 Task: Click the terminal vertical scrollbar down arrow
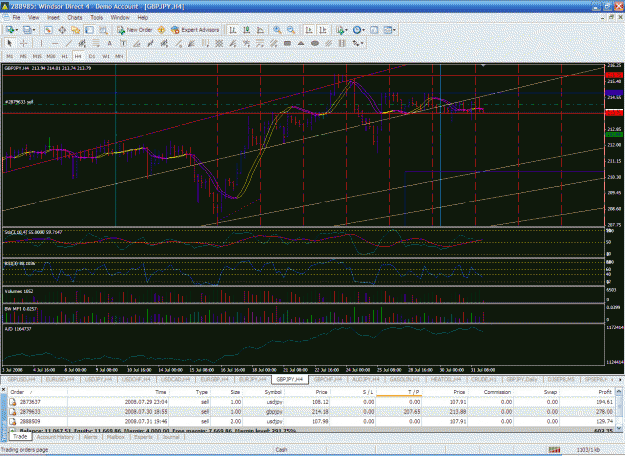(x=619, y=428)
